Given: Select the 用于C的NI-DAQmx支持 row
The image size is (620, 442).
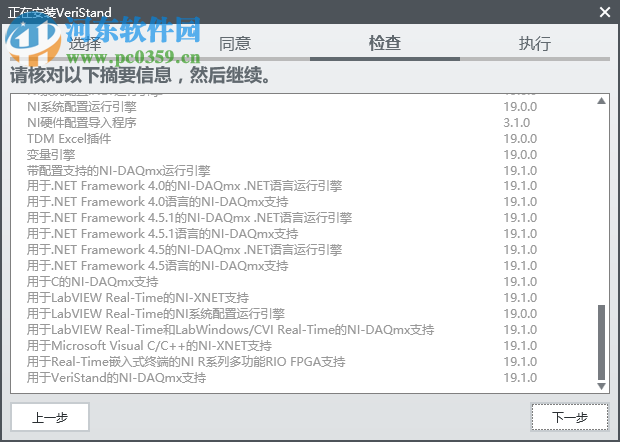Looking at the screenshot, I should coord(282,282).
